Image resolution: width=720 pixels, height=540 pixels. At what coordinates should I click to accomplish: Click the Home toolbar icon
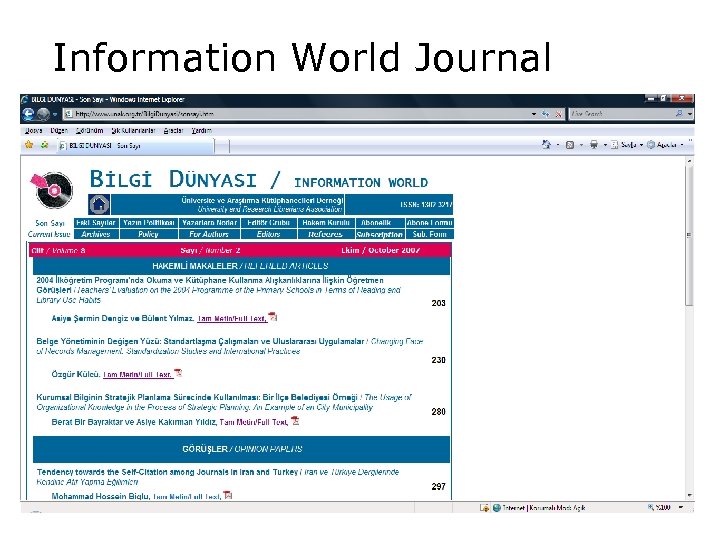546,145
